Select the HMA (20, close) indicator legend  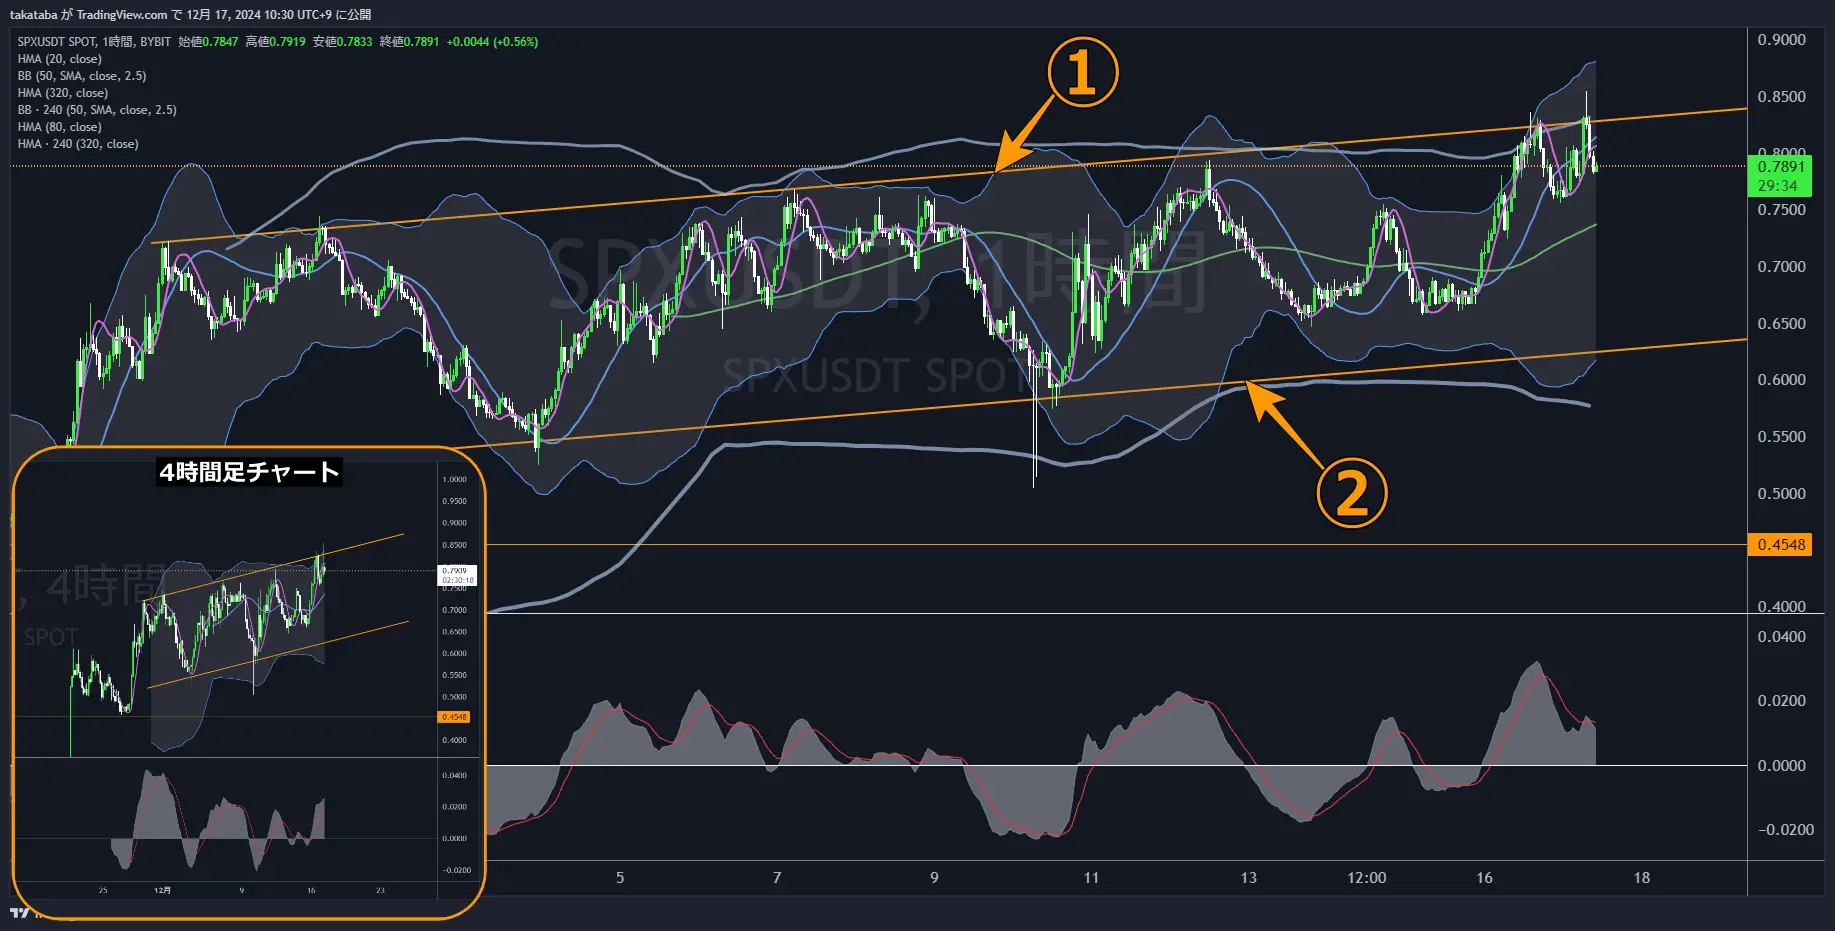59,59
